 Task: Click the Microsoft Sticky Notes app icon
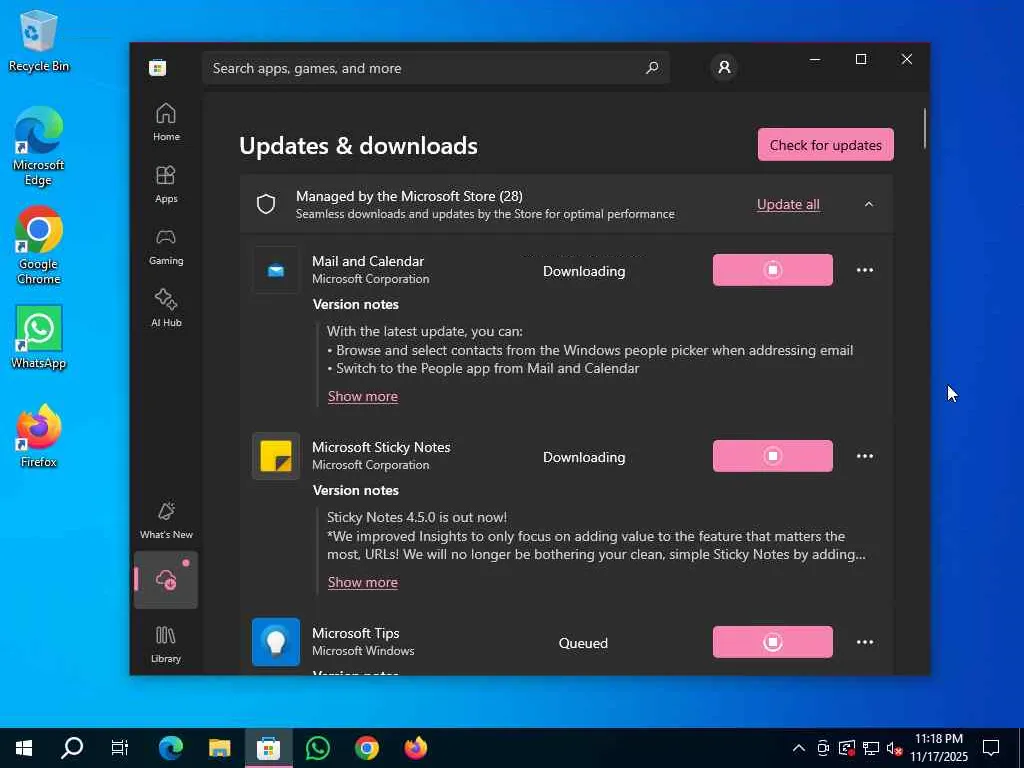[276, 456]
